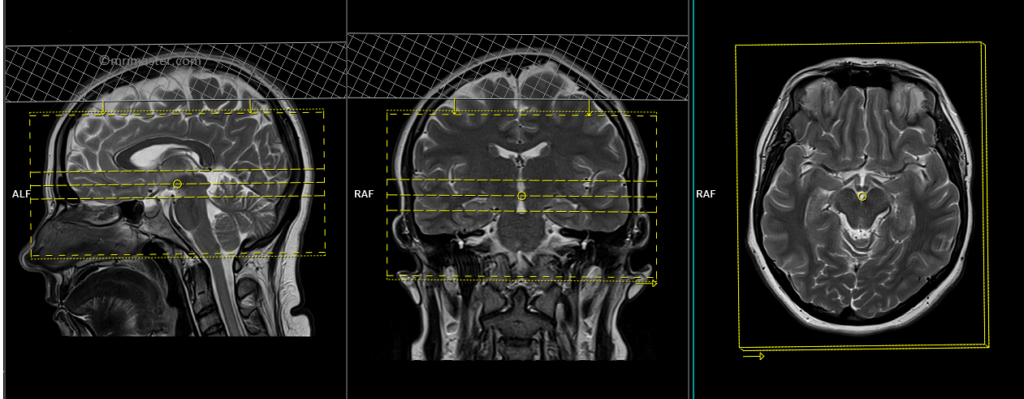Click the phase direction arrow under the axial box
This screenshot has height=399, width=1024.
coord(754,356)
